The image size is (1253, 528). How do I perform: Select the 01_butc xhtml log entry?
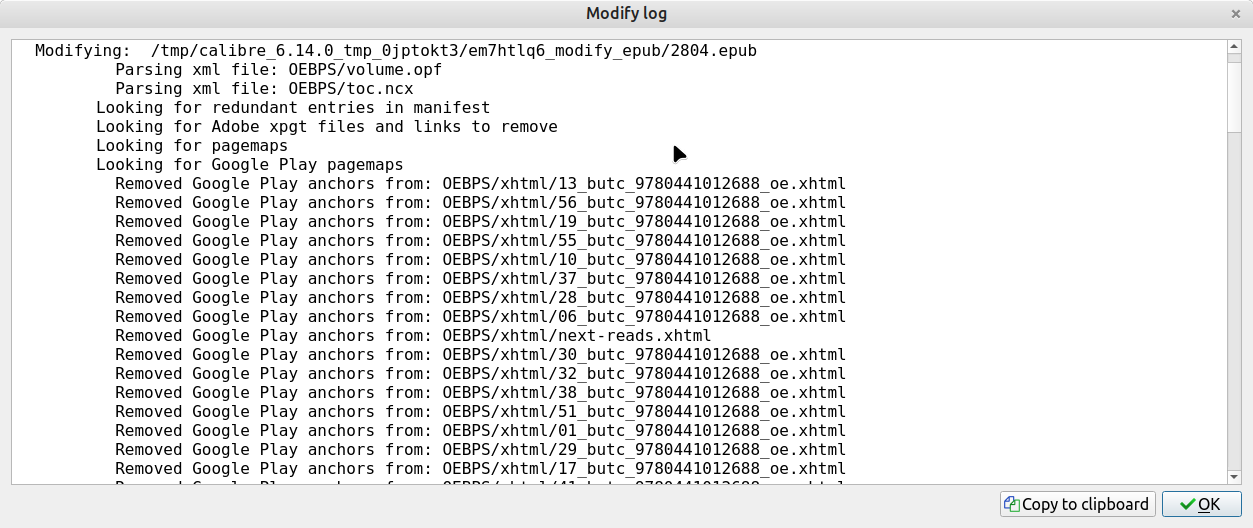click(480, 431)
